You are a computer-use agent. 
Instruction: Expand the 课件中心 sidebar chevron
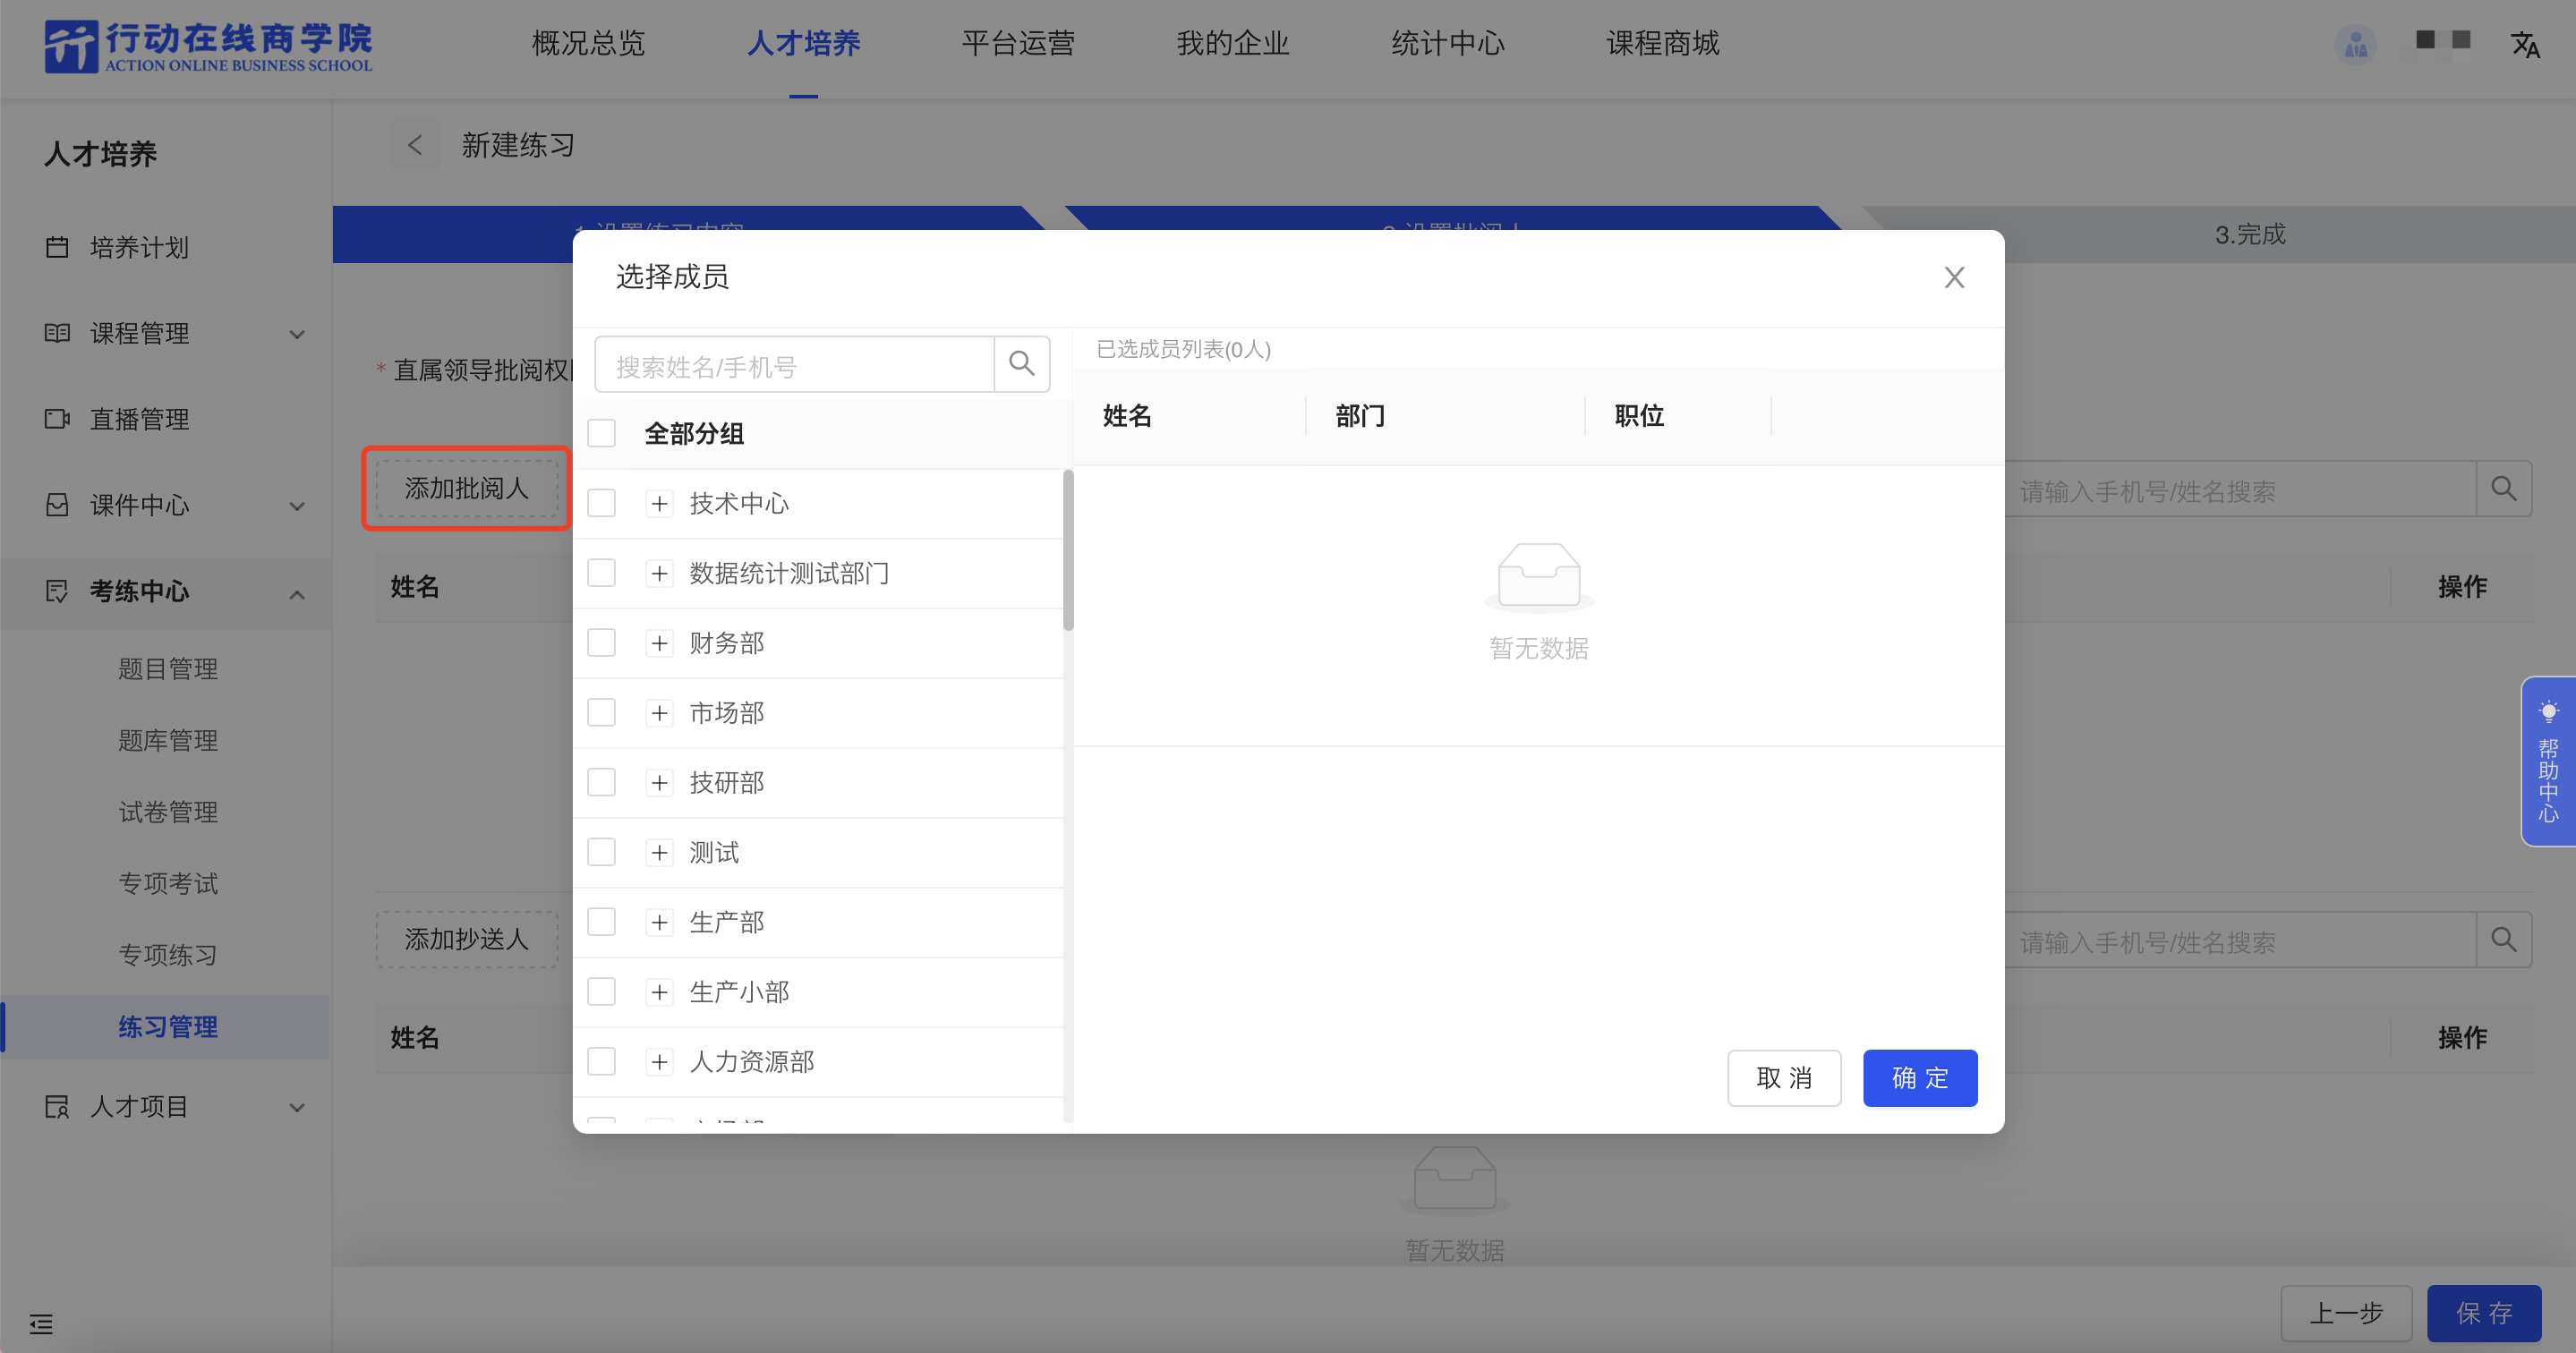[297, 506]
